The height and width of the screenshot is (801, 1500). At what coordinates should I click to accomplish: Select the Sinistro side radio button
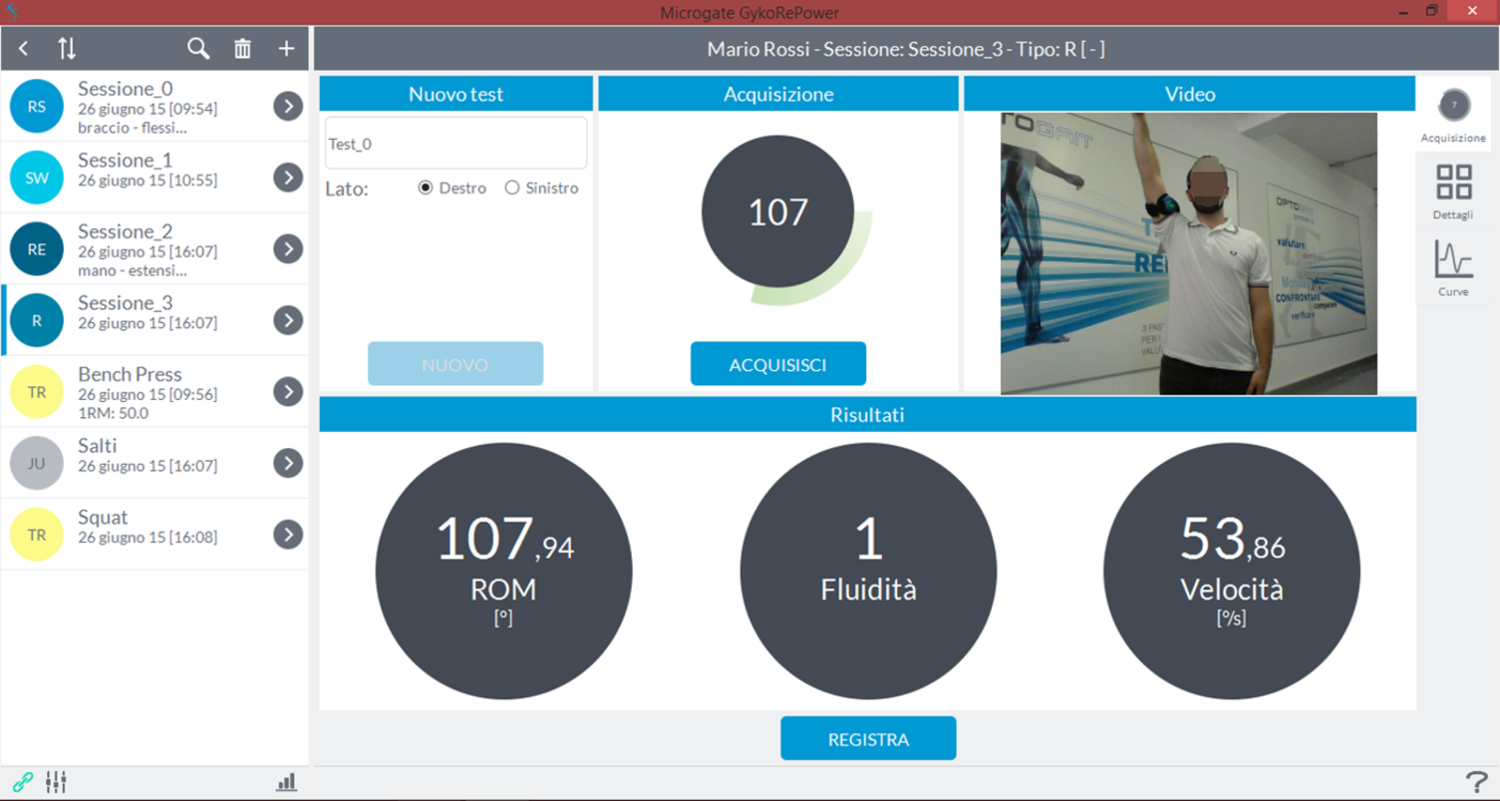pyautogui.click(x=512, y=188)
